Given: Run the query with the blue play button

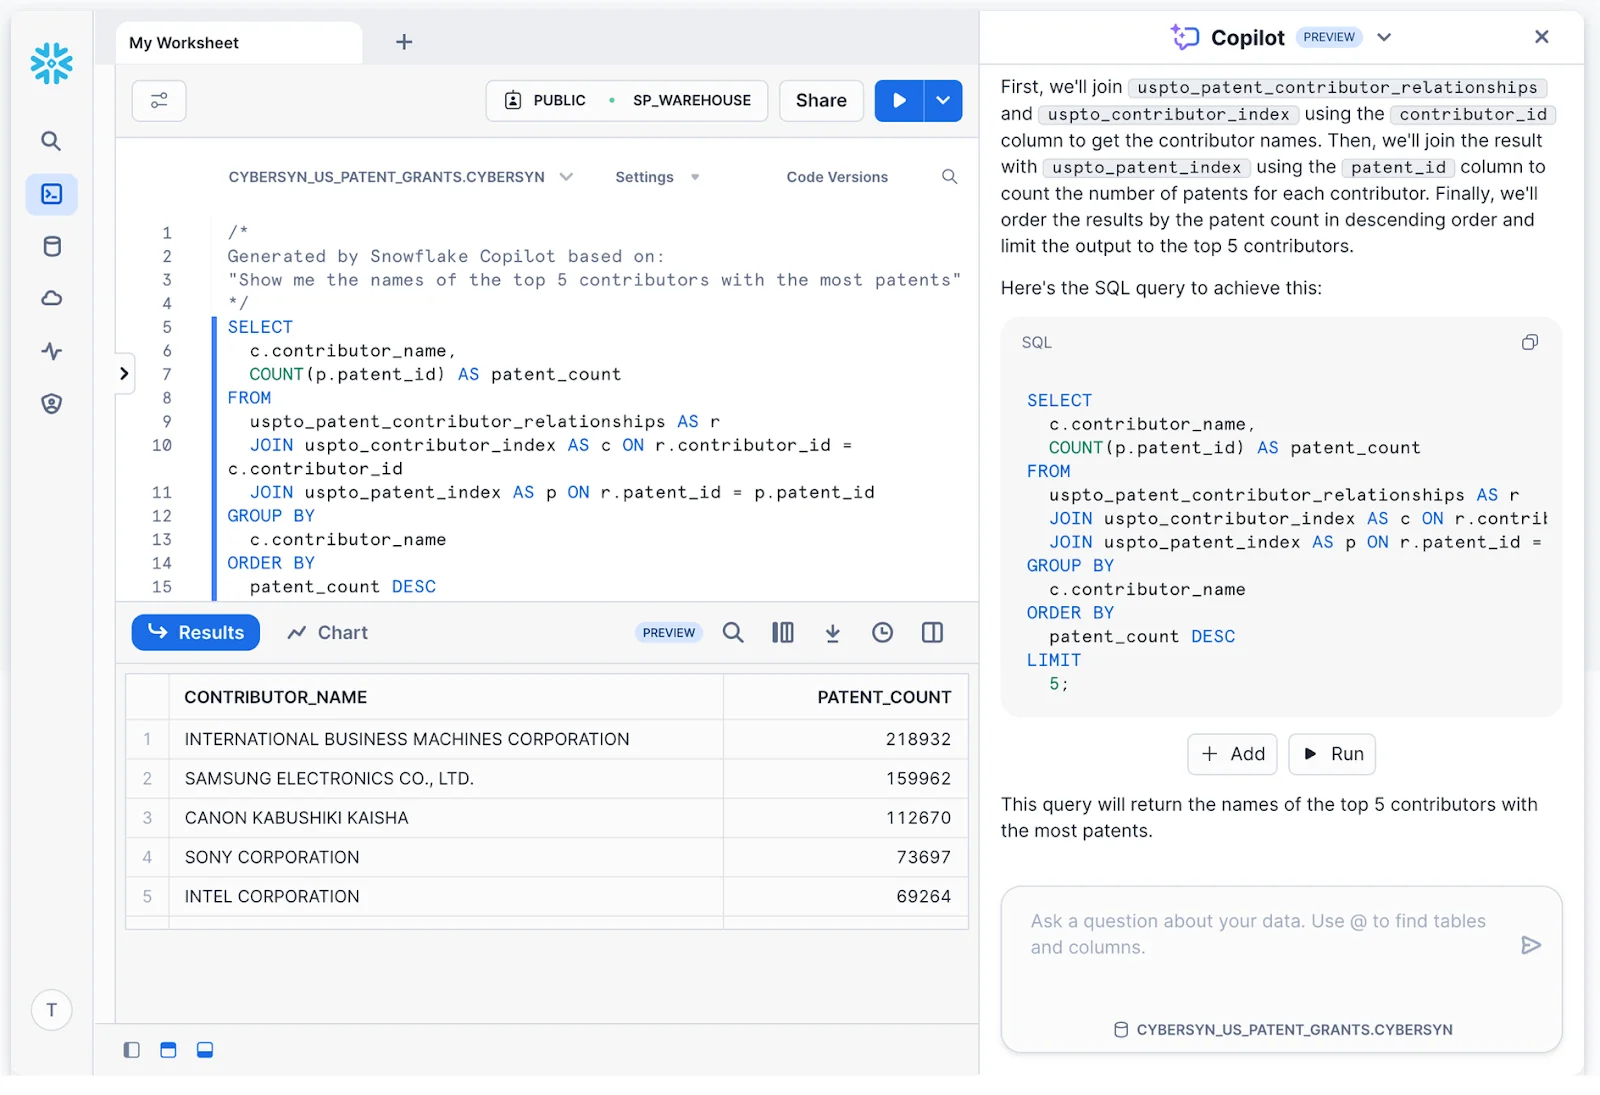Looking at the screenshot, I should tap(899, 100).
